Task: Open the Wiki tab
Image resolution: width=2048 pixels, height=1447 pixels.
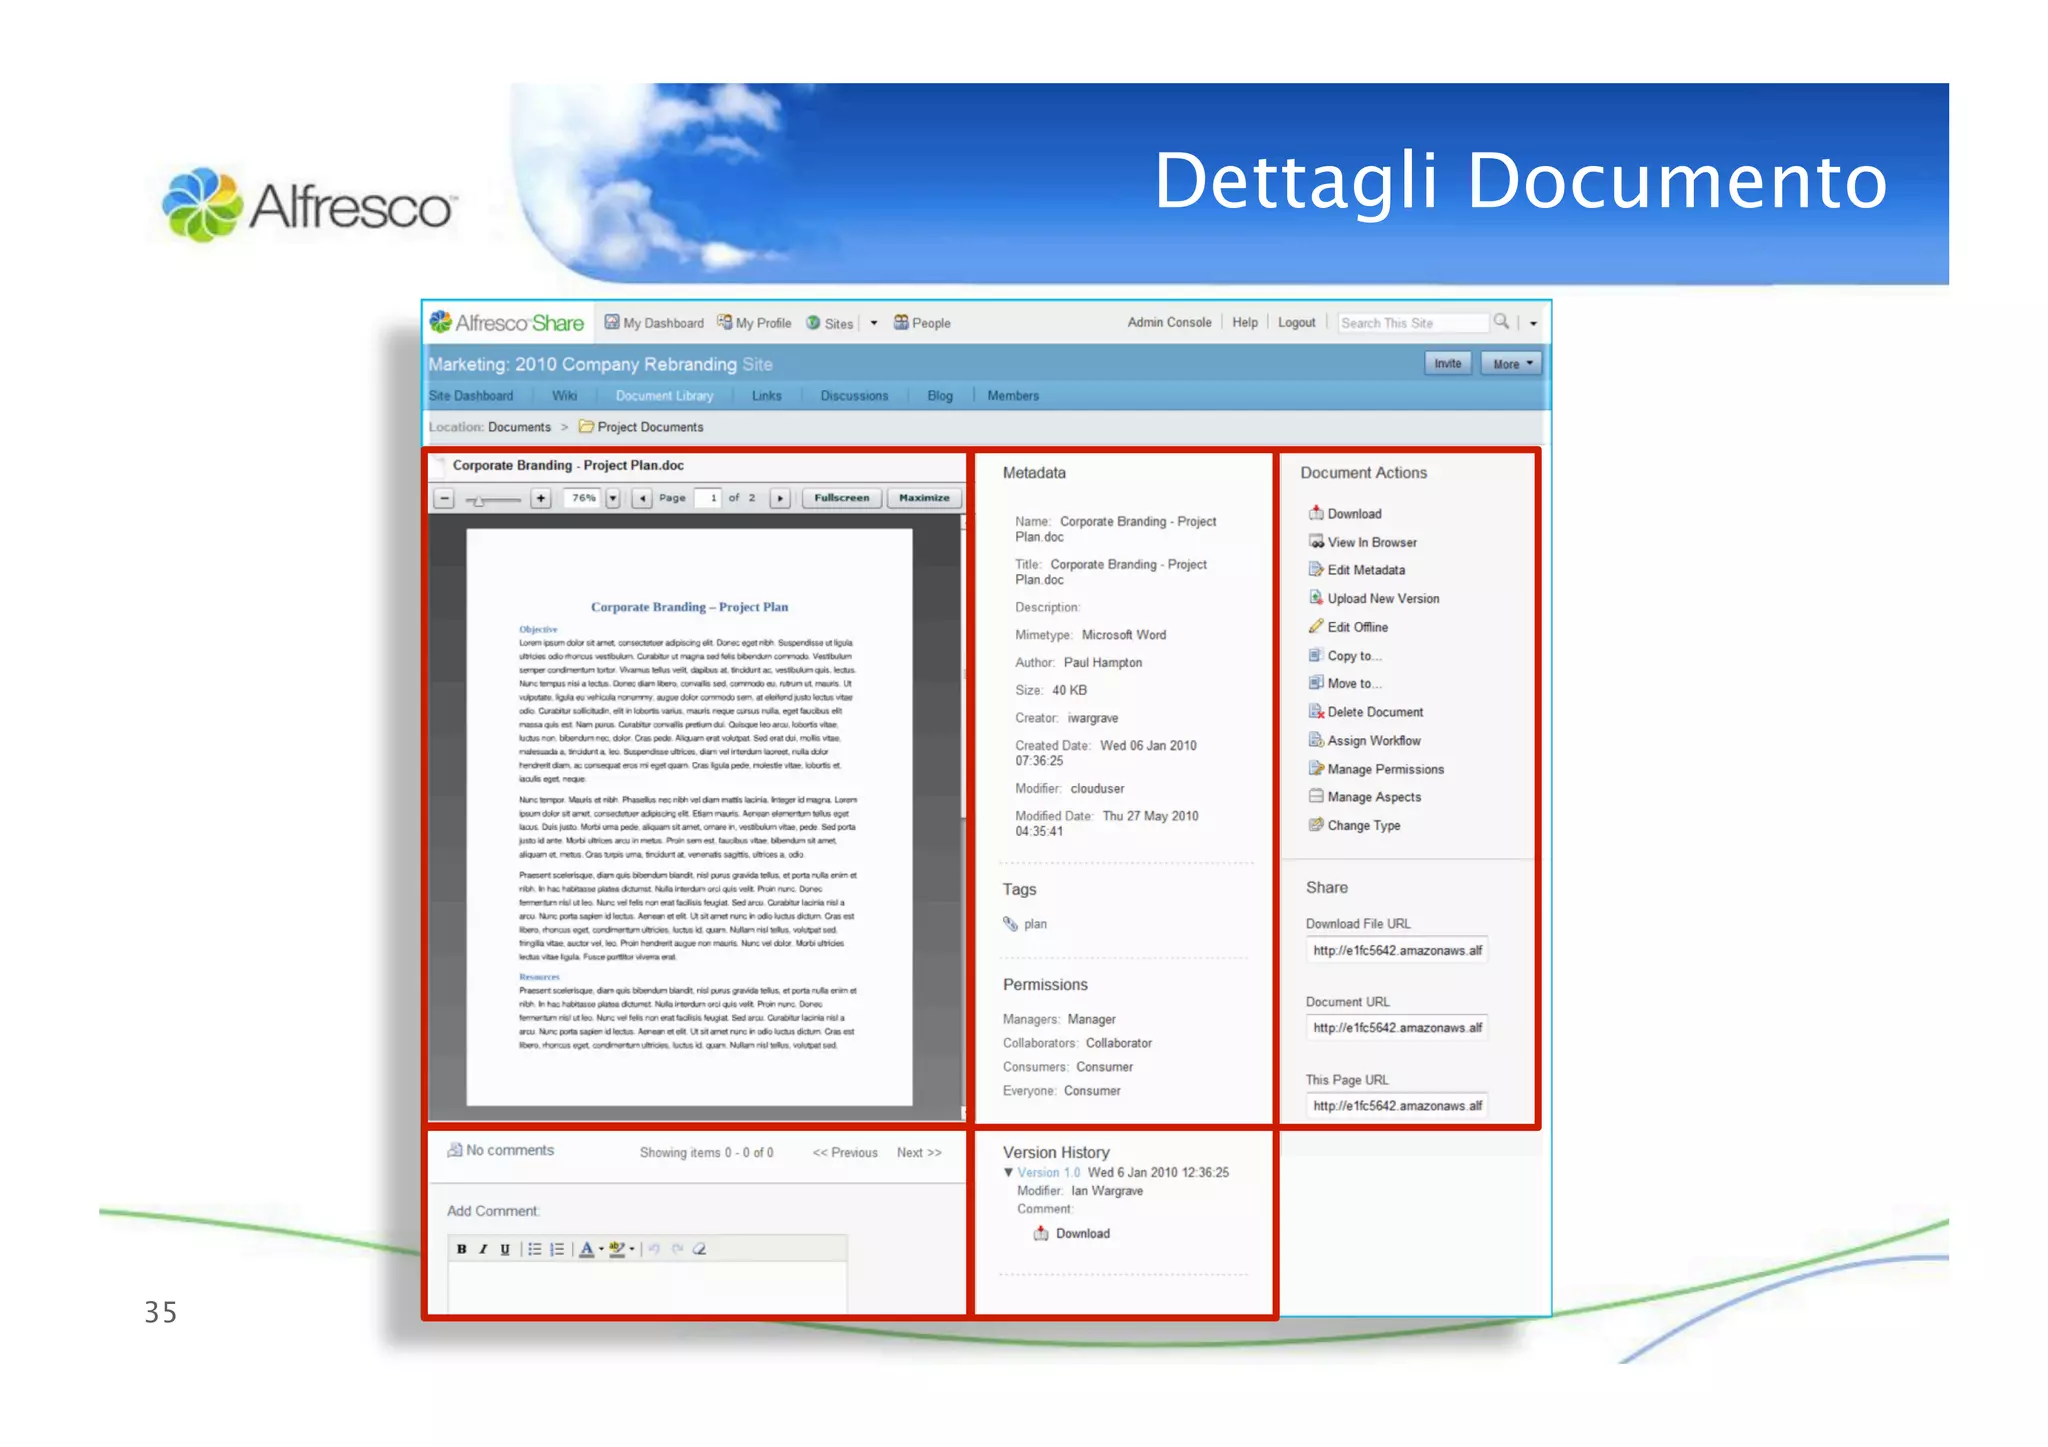Action: 564,396
